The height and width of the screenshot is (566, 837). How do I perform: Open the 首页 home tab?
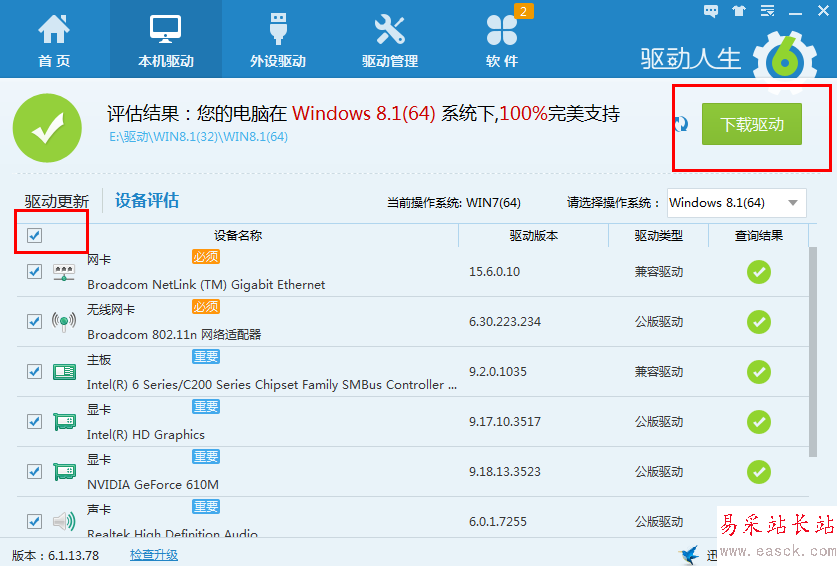click(54, 40)
